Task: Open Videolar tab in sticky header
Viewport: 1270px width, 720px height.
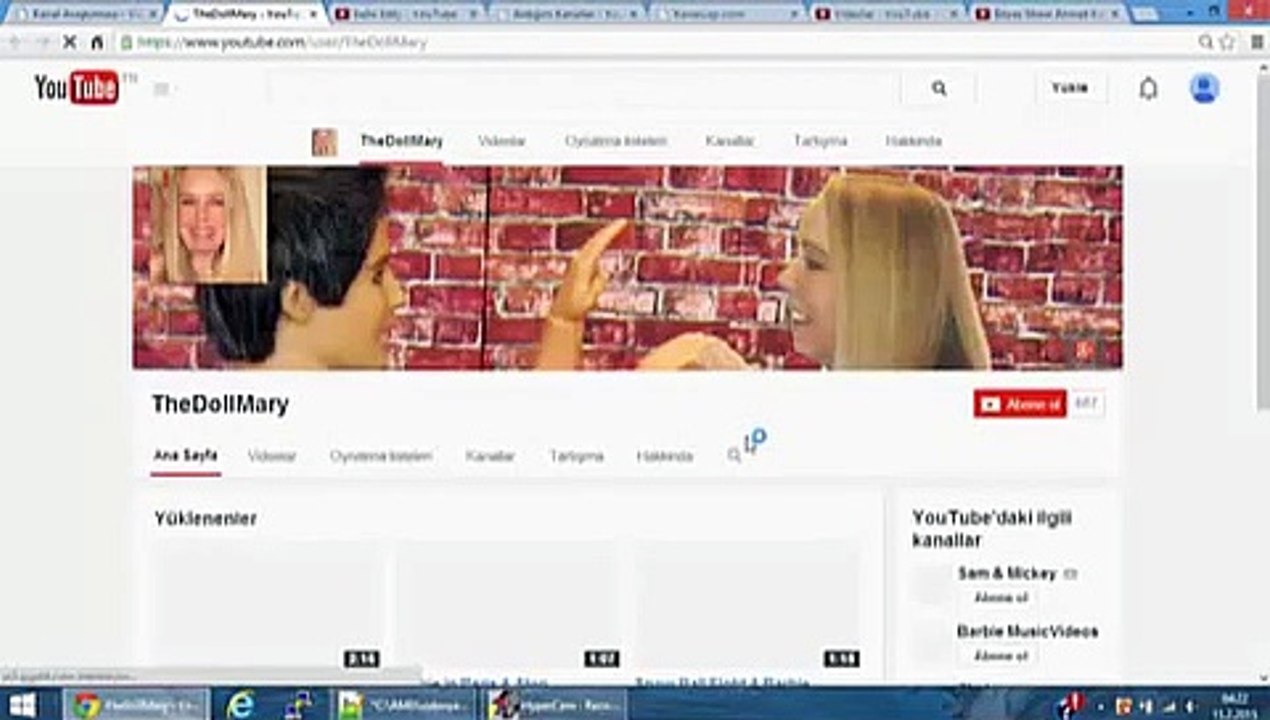Action: click(501, 141)
